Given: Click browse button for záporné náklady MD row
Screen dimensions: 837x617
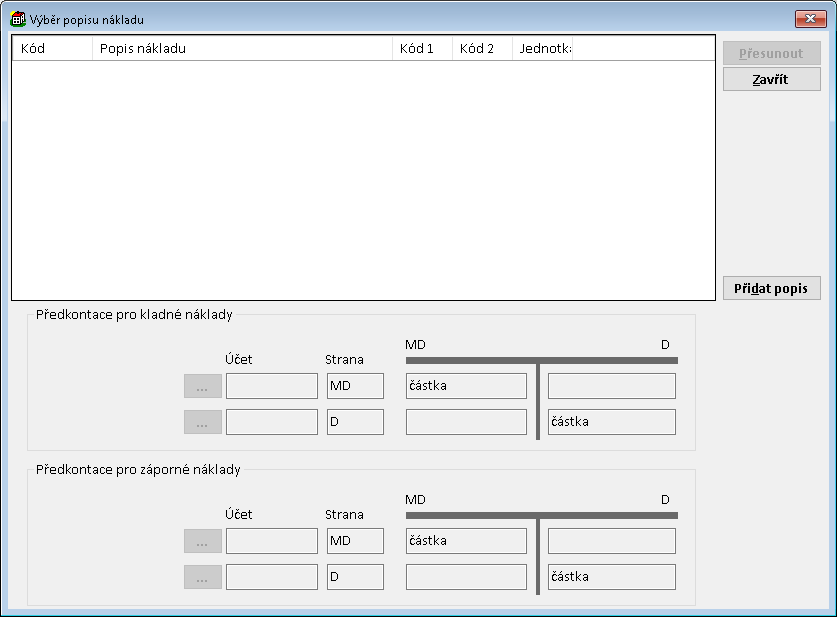Looking at the screenshot, I should point(202,541).
